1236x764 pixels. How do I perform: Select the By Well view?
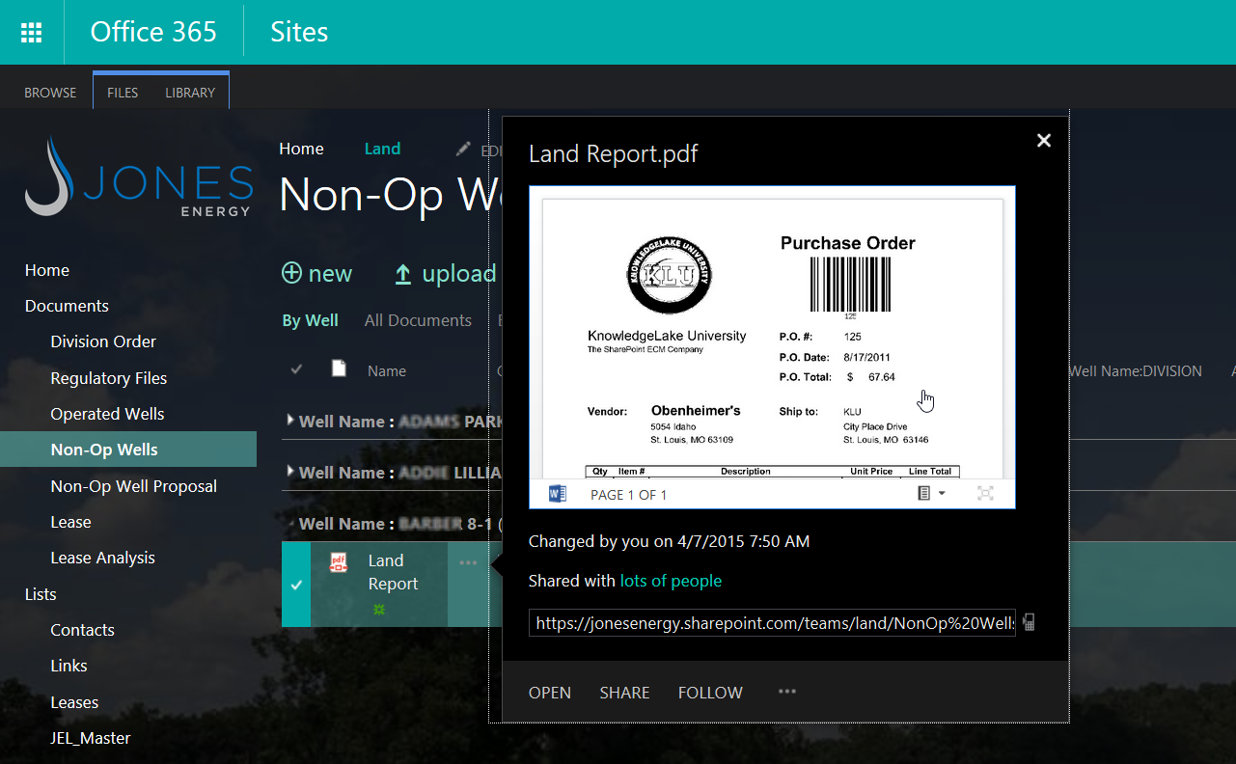click(310, 320)
